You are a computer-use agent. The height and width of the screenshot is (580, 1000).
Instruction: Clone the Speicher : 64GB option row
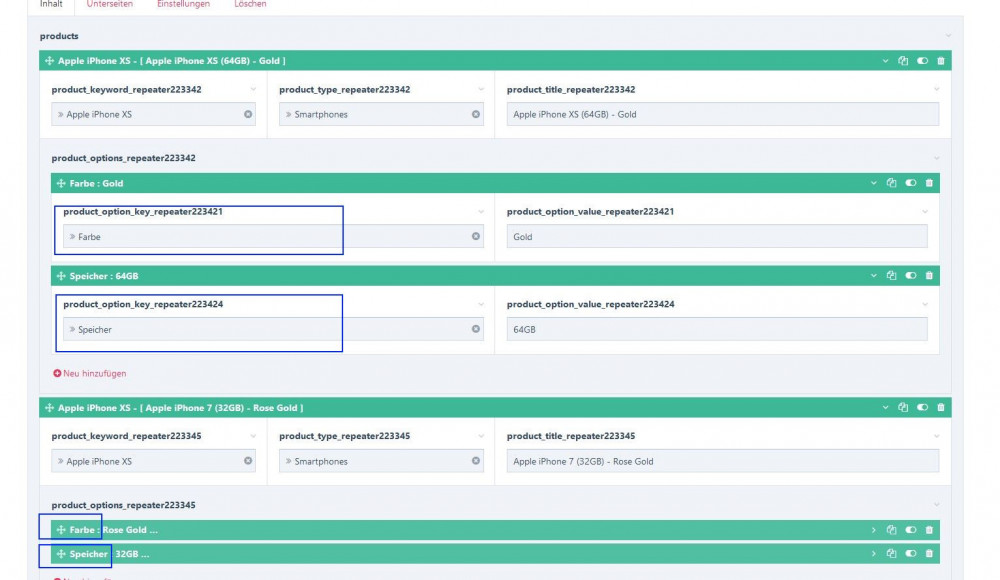[x=891, y=276]
